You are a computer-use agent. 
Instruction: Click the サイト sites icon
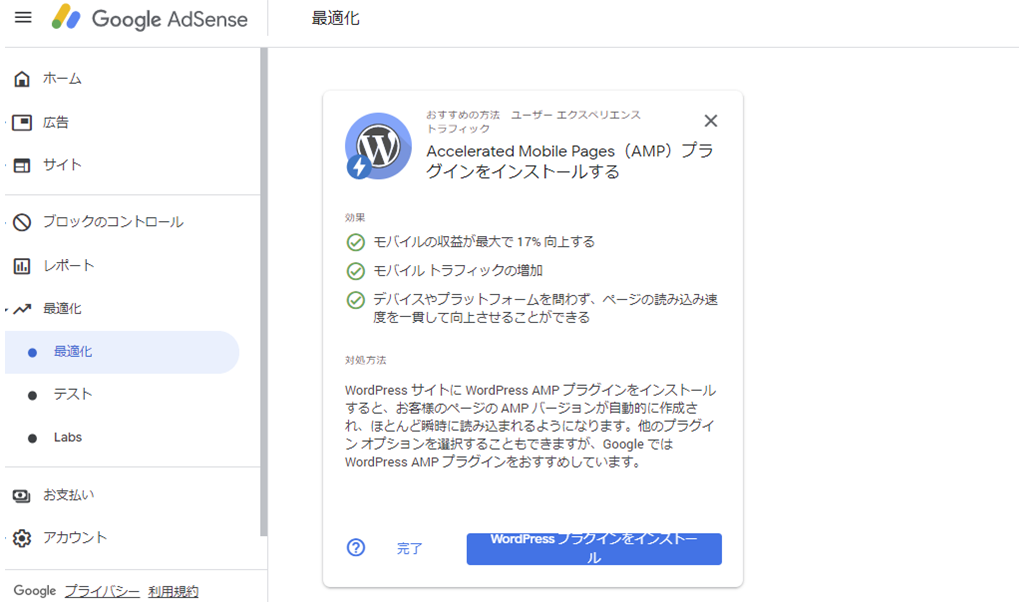click(21, 165)
